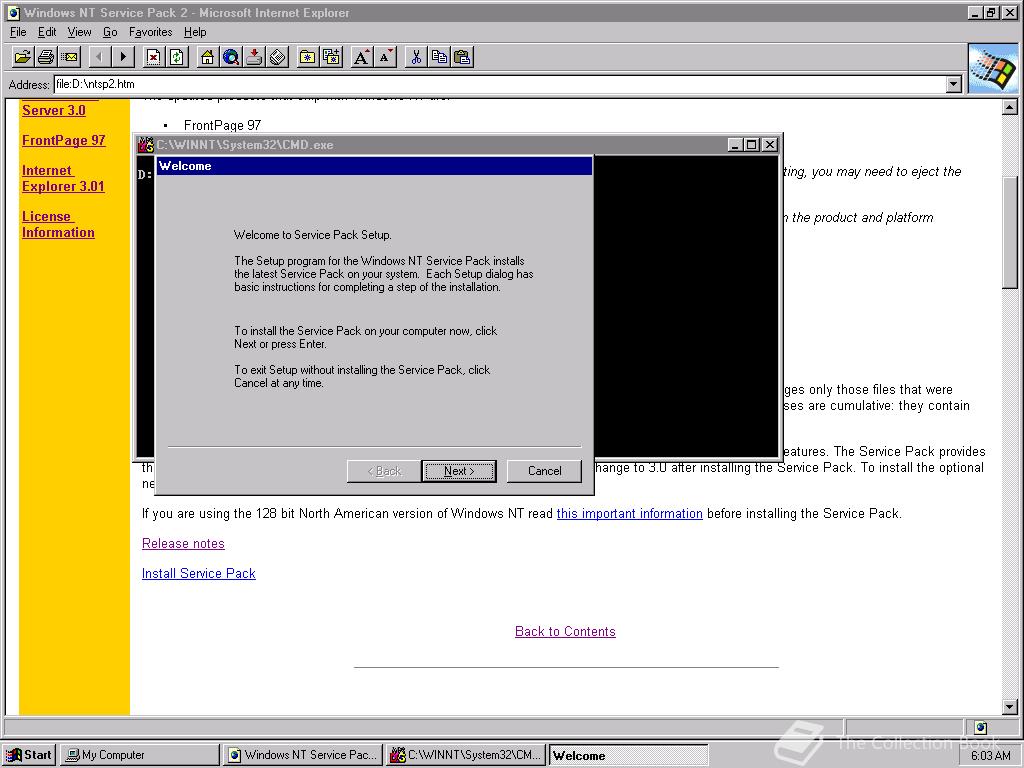This screenshot has width=1024, height=768.
Task: Follow the 'this important information' link
Action: pos(630,513)
